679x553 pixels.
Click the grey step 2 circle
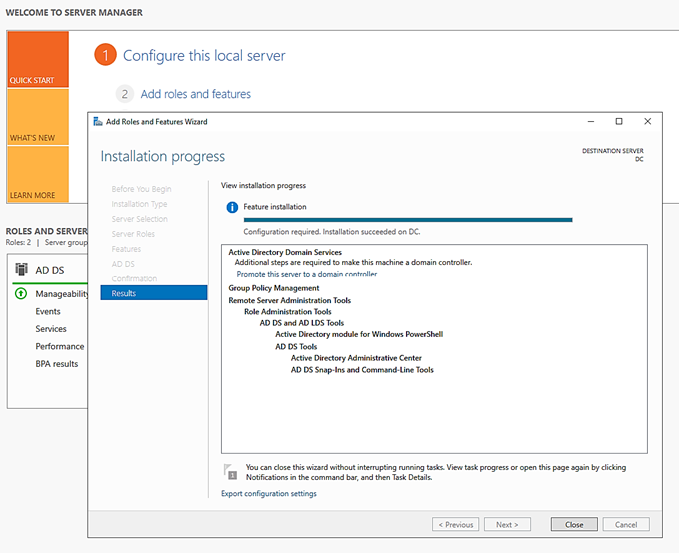(x=125, y=94)
